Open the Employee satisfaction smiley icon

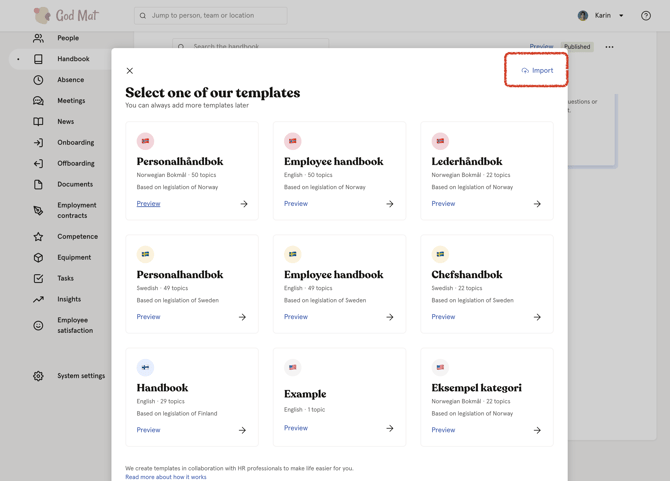38,326
